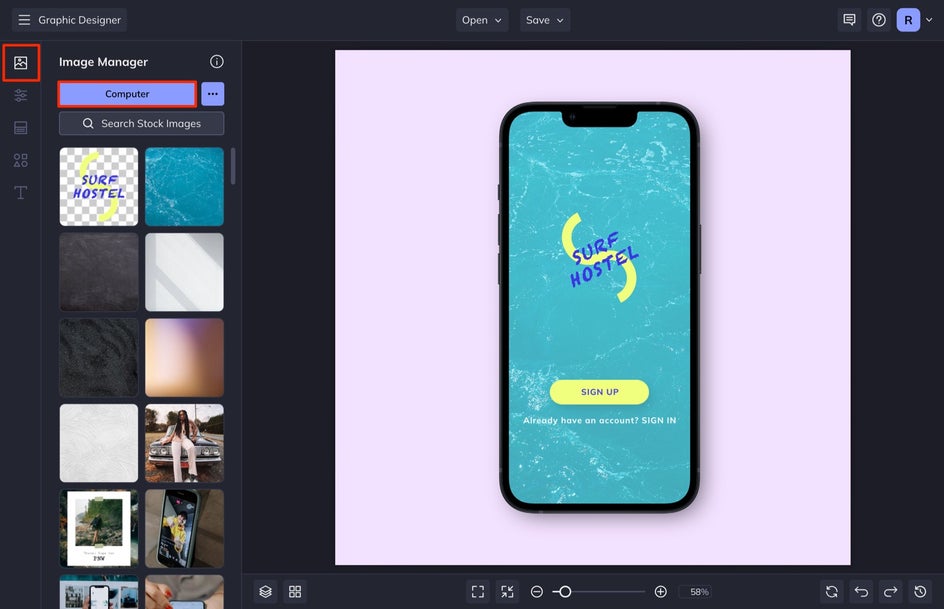Screen dimensions: 944x609
Task: Open the Templates sidebar icon
Action: (x=20, y=128)
